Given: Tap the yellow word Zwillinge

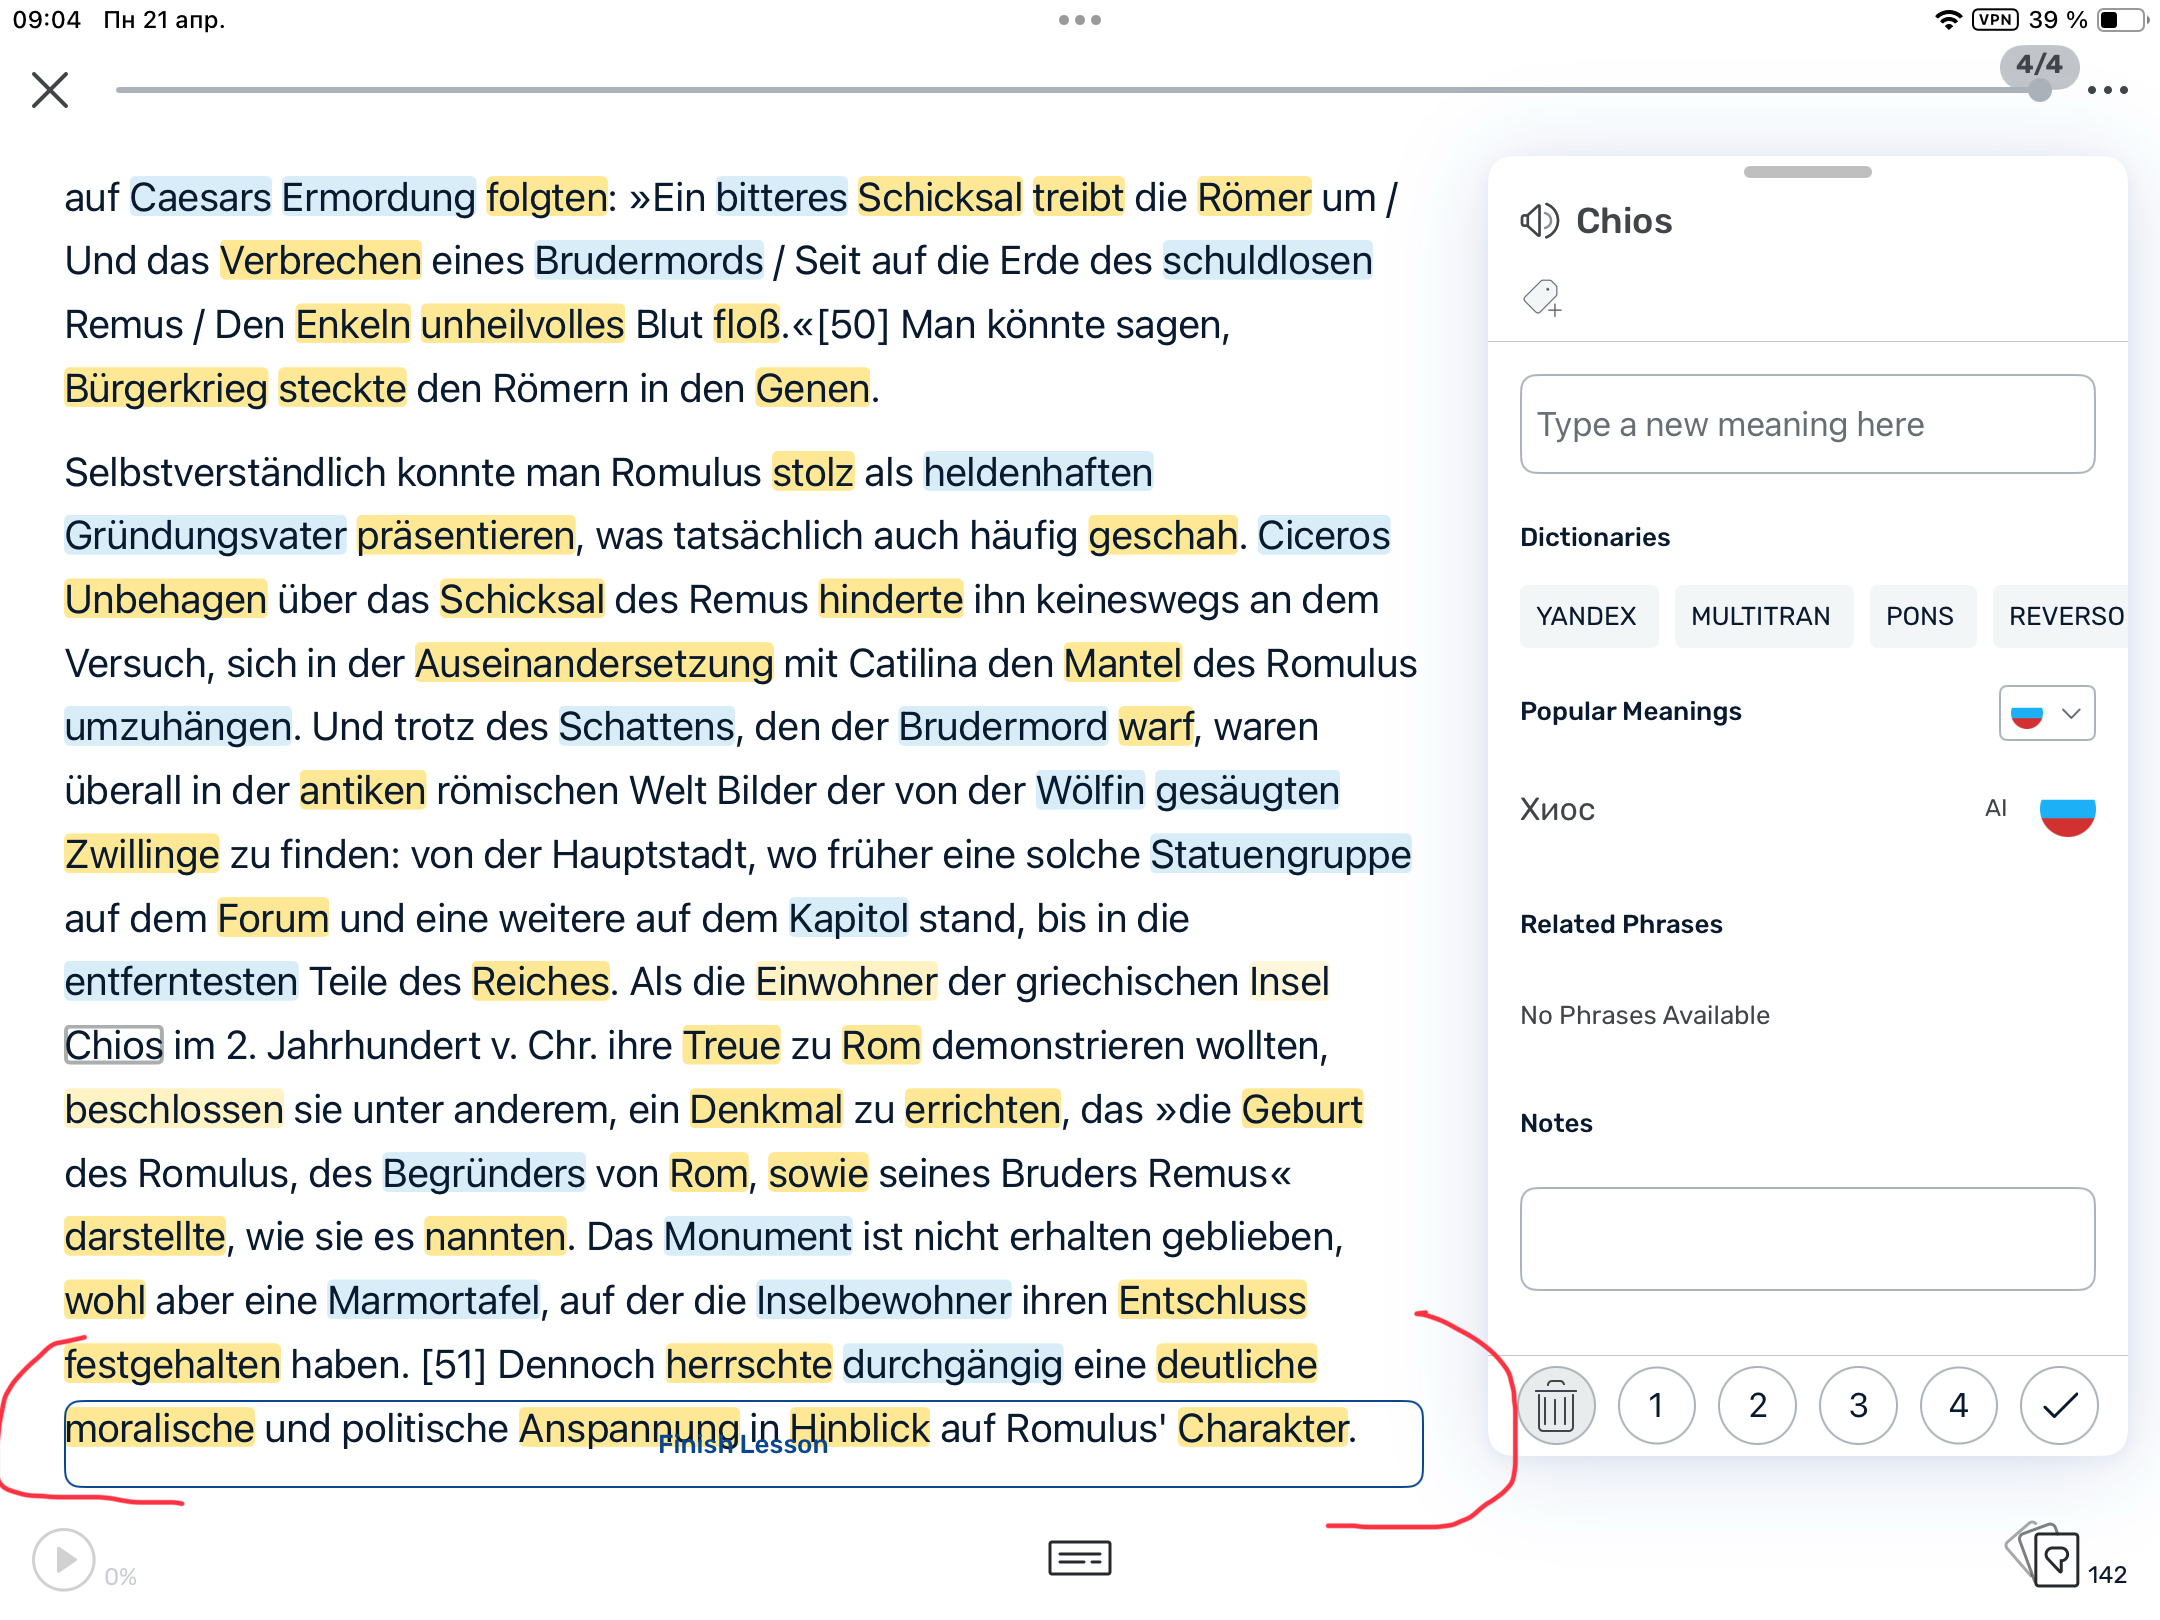Looking at the screenshot, I should tap(141, 854).
